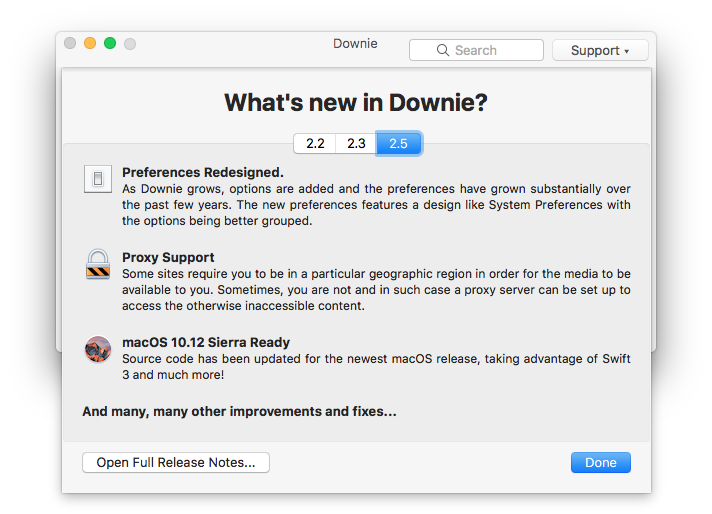Click the Done button
This screenshot has width=712, height=514.
coord(600,462)
